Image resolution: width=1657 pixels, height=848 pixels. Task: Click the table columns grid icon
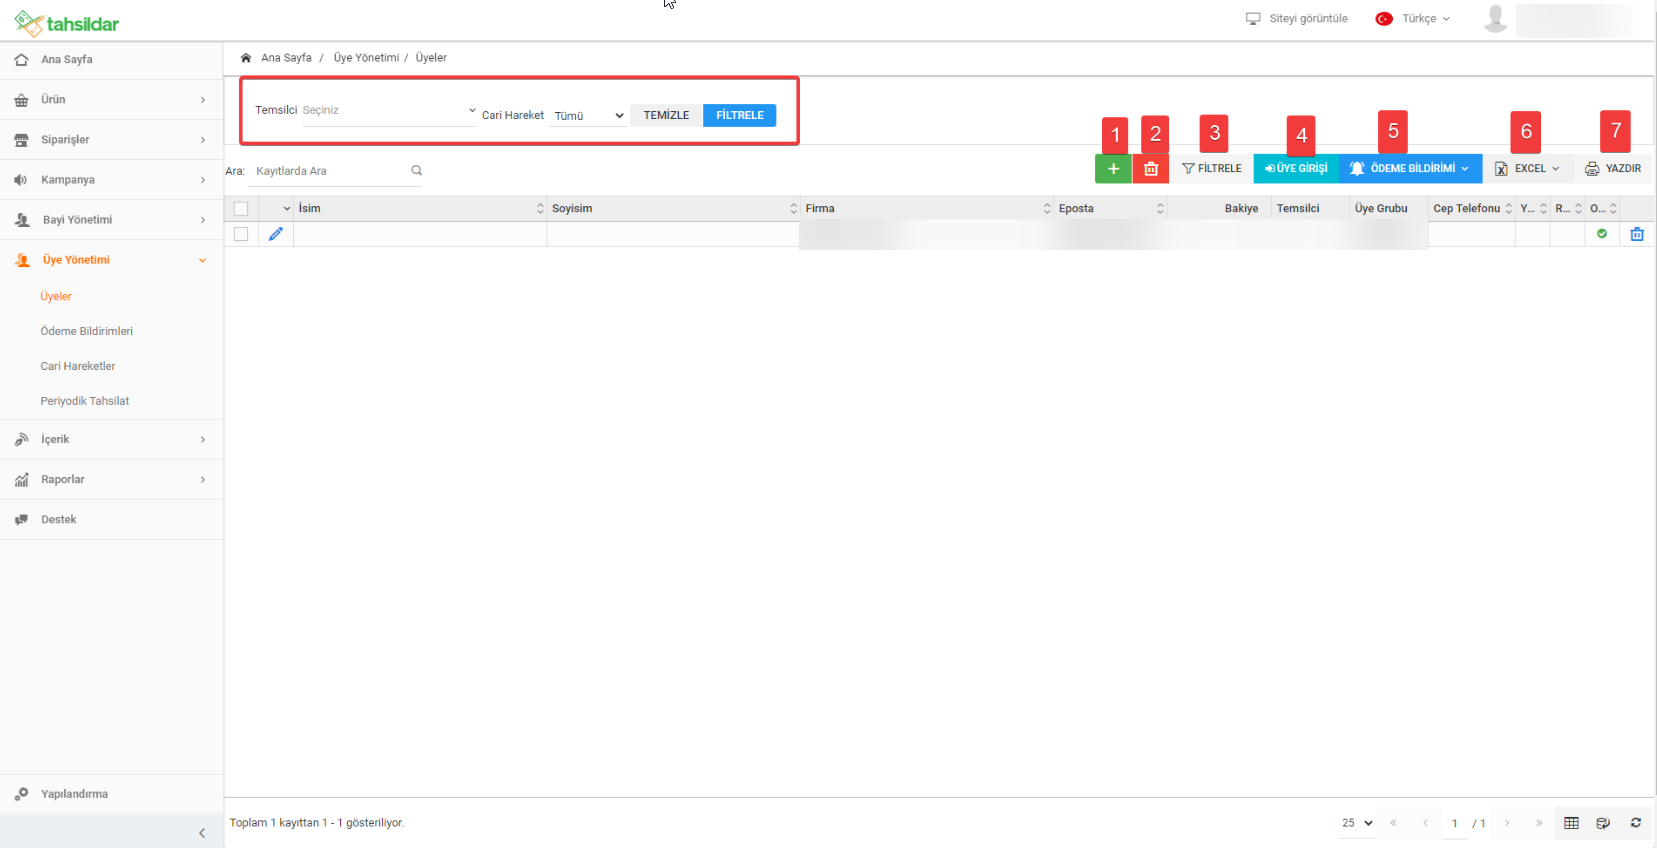1571,823
